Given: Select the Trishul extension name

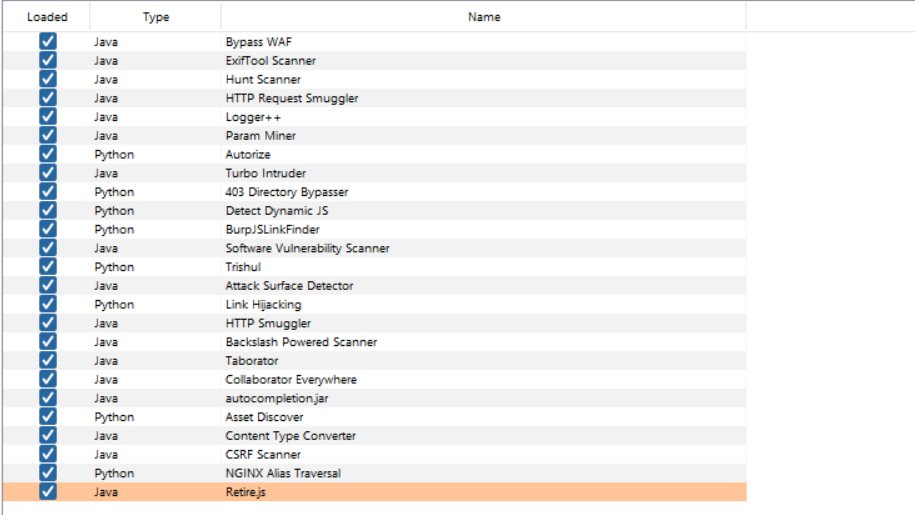Looking at the screenshot, I should [243, 267].
